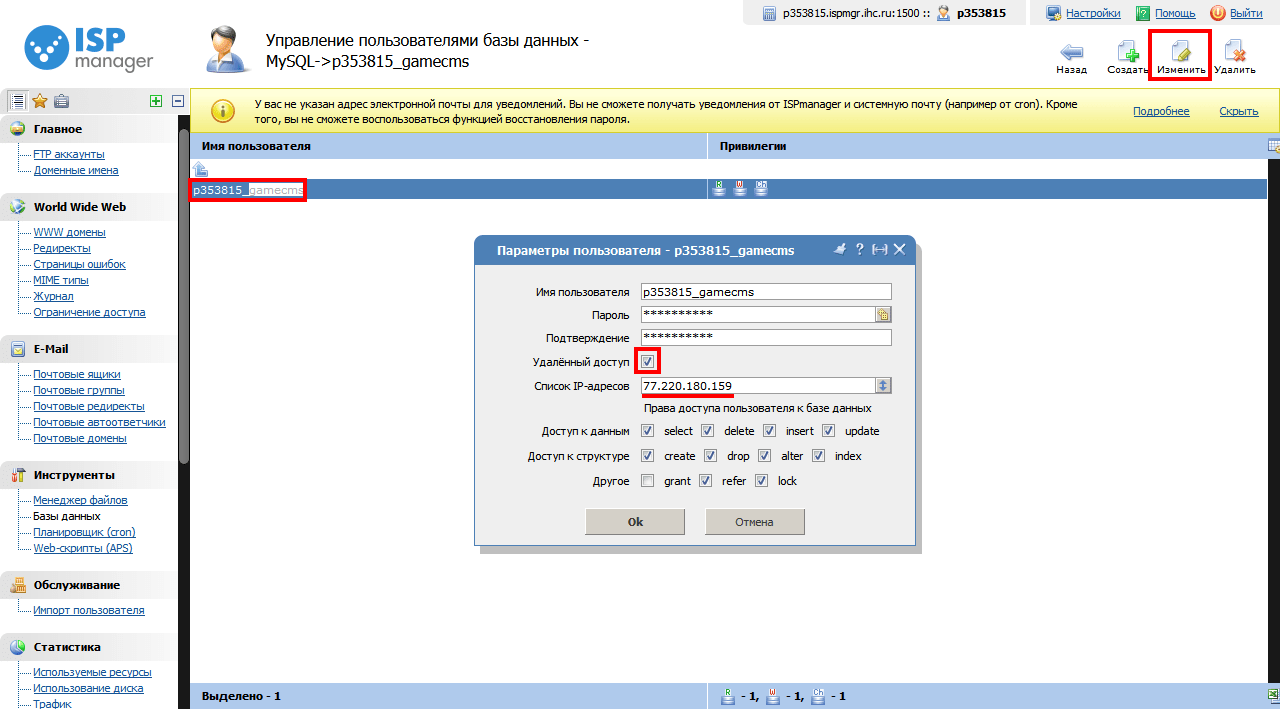This screenshot has width=1280, height=709.
Task: Click the Имя пользователя input field
Action: coord(765,292)
